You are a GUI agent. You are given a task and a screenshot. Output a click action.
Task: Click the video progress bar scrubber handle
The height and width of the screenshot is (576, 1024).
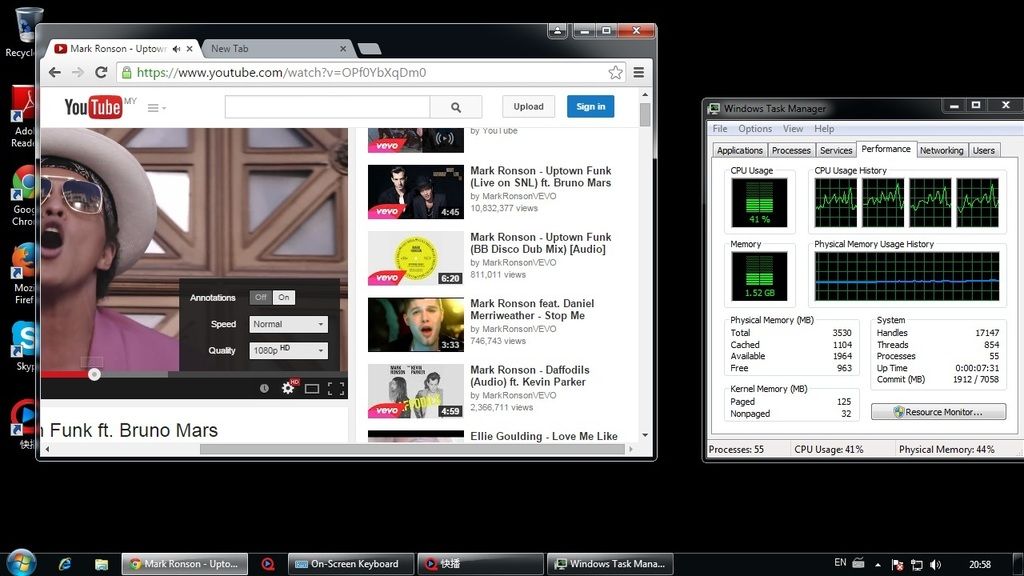coord(94,374)
